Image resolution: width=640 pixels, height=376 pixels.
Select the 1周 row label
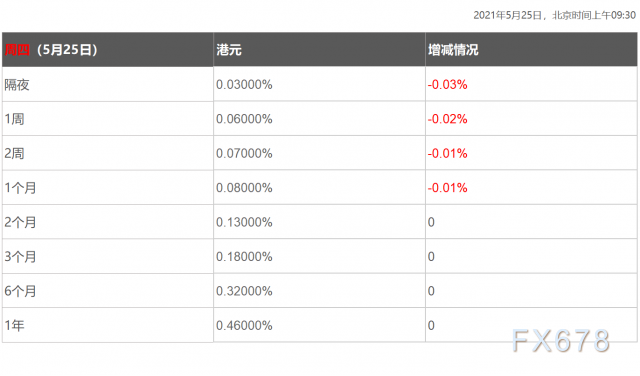(14, 119)
